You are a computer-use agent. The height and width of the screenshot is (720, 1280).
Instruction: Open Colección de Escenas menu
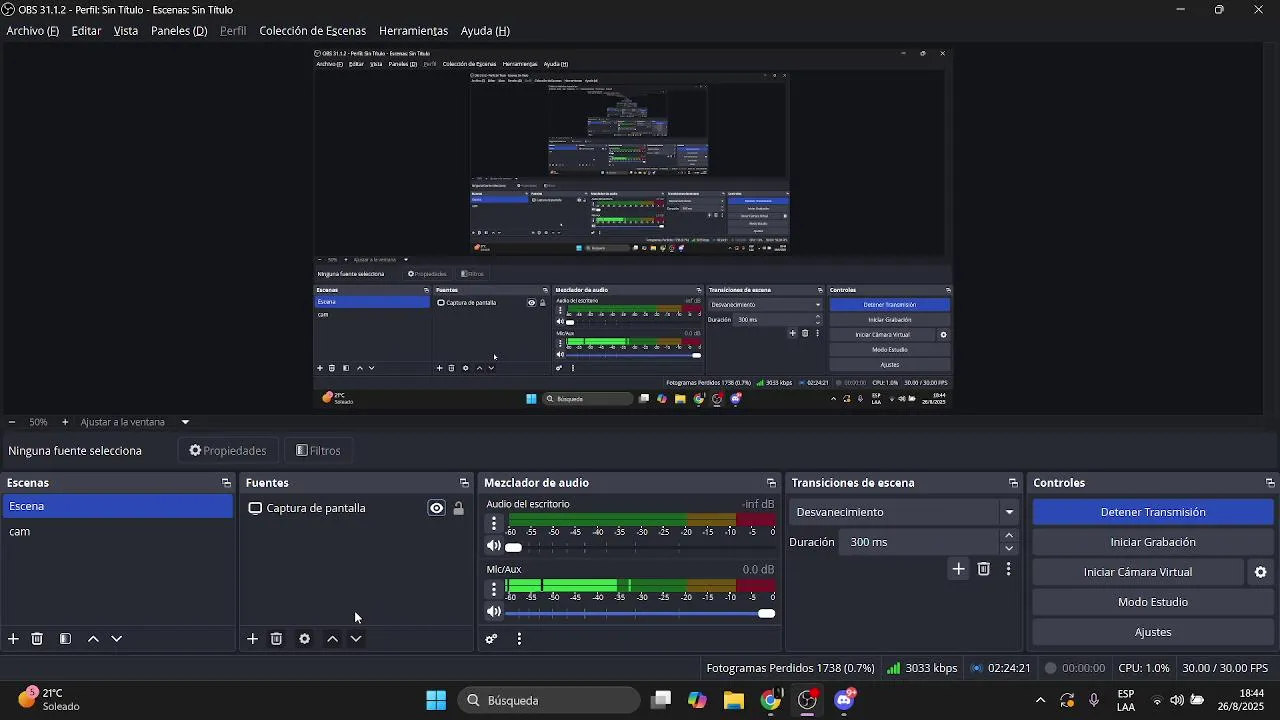313,31
